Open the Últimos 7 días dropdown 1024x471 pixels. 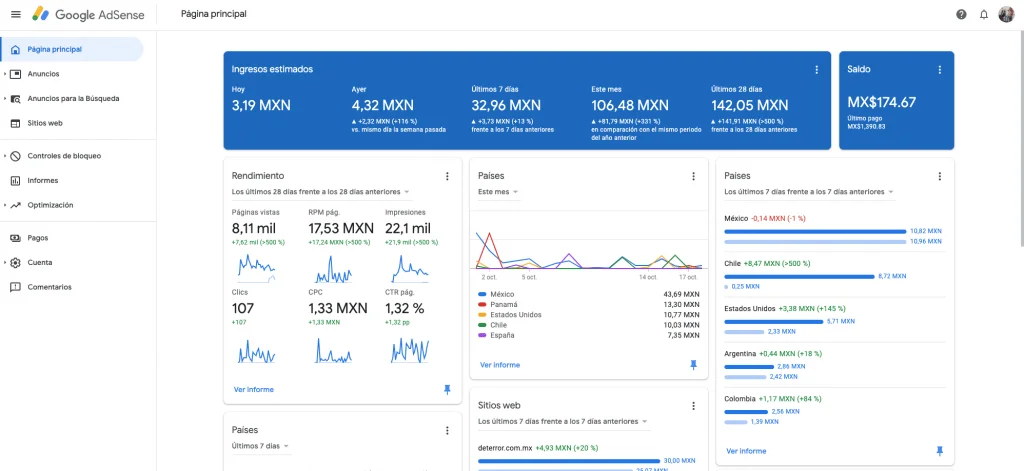click(x=261, y=446)
